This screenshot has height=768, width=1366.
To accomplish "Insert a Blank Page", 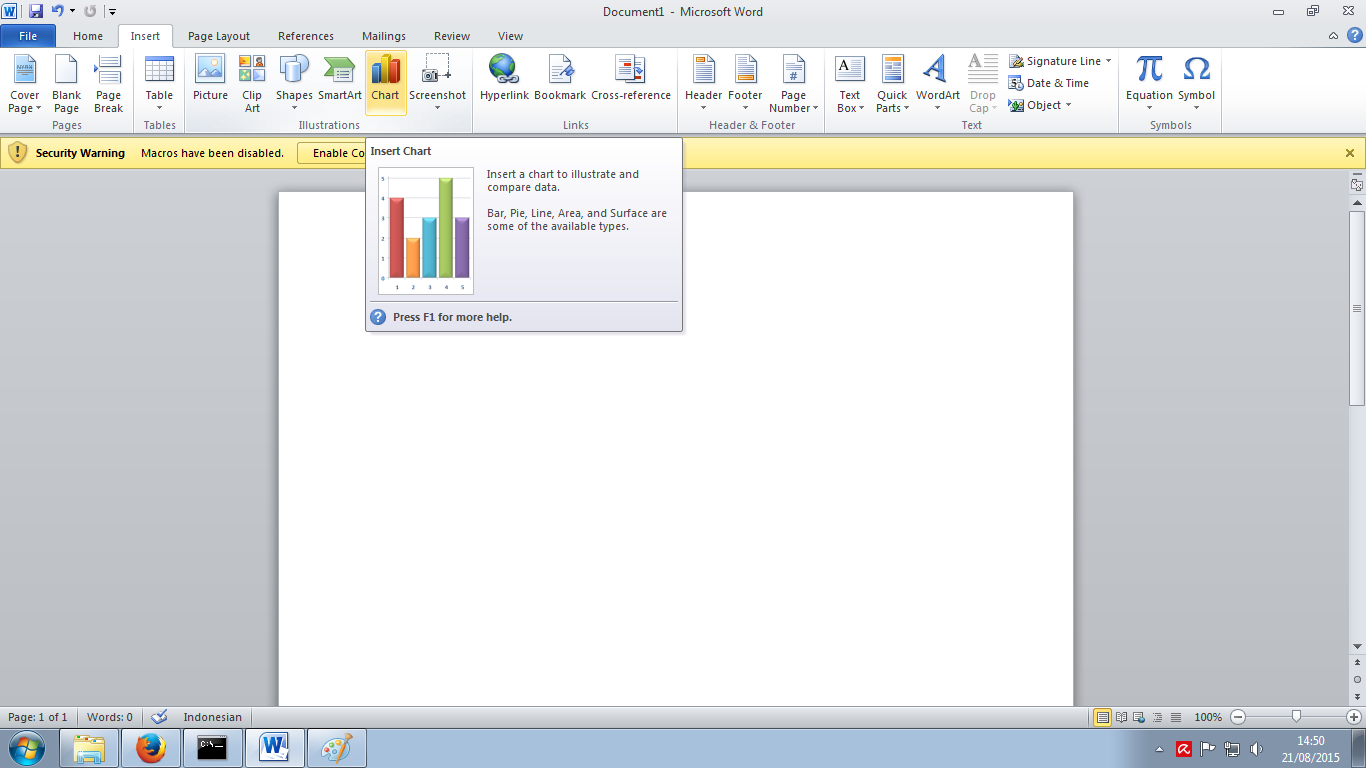I will coord(67,84).
